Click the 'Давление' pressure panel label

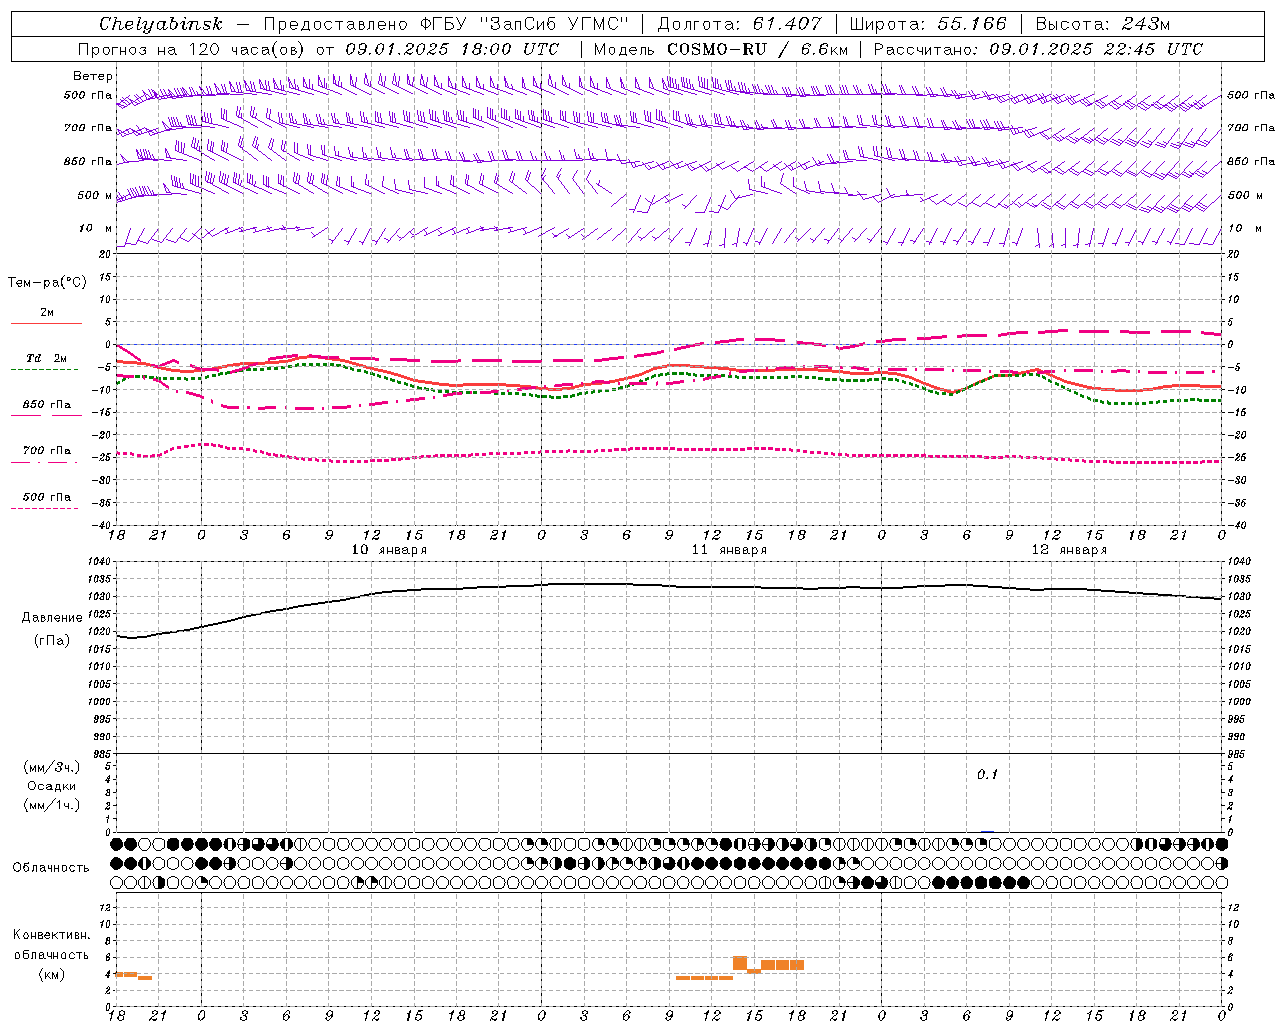click(52, 618)
